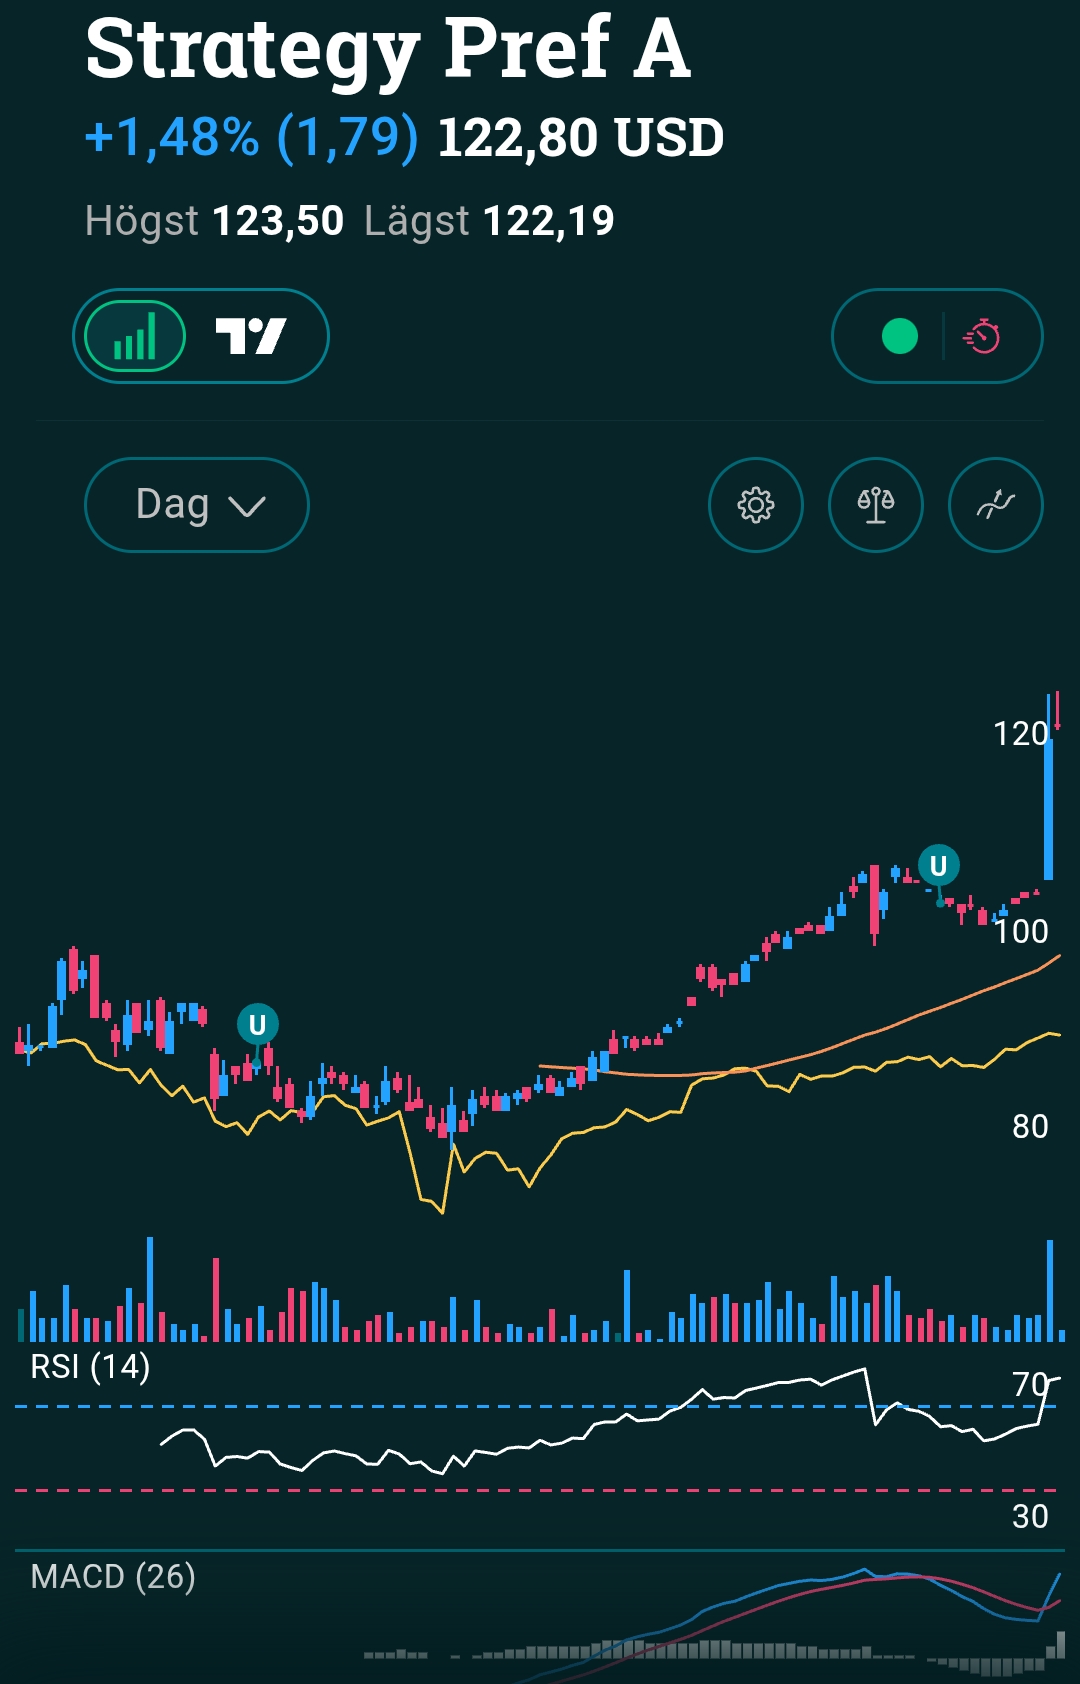This screenshot has height=1684, width=1080.
Task: Tap the green real-time status dot
Action: pyautogui.click(x=899, y=336)
